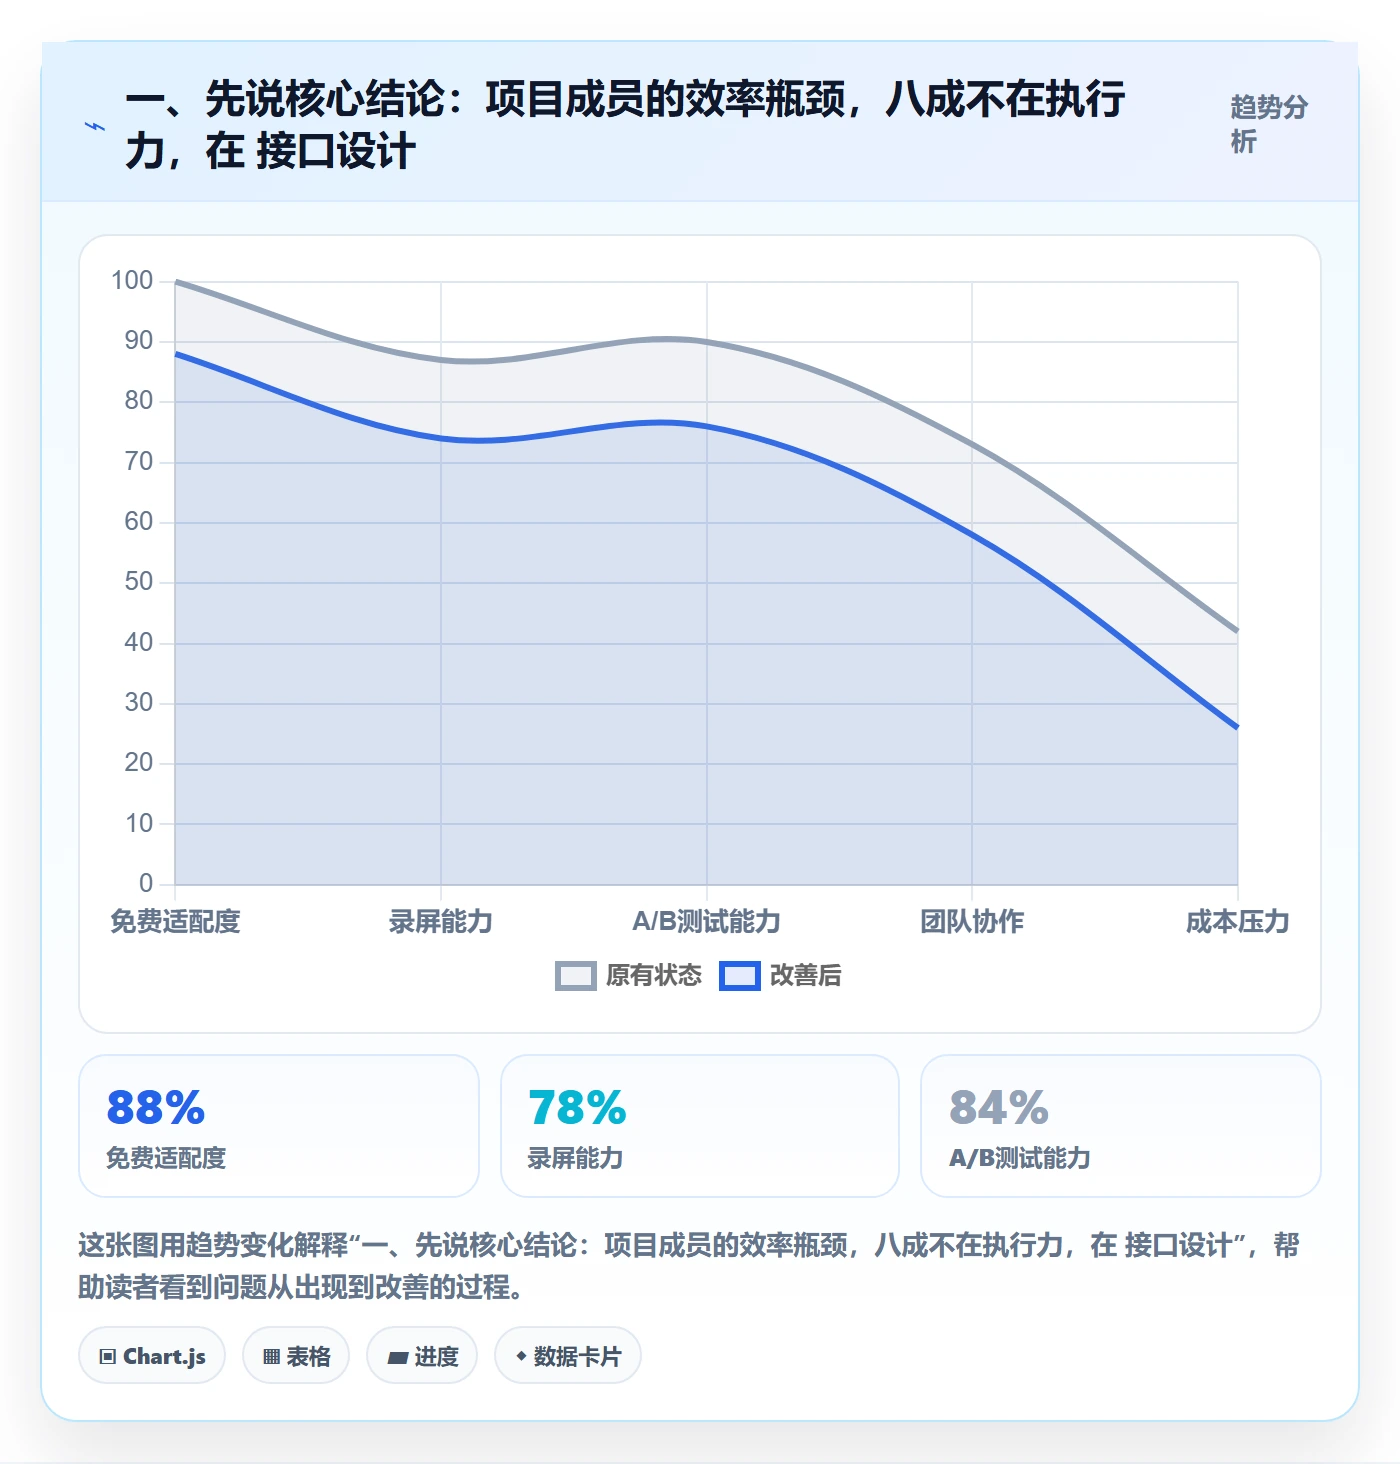Click the 进度 tag
Screen dimensions: 1400x1464
422,1356
